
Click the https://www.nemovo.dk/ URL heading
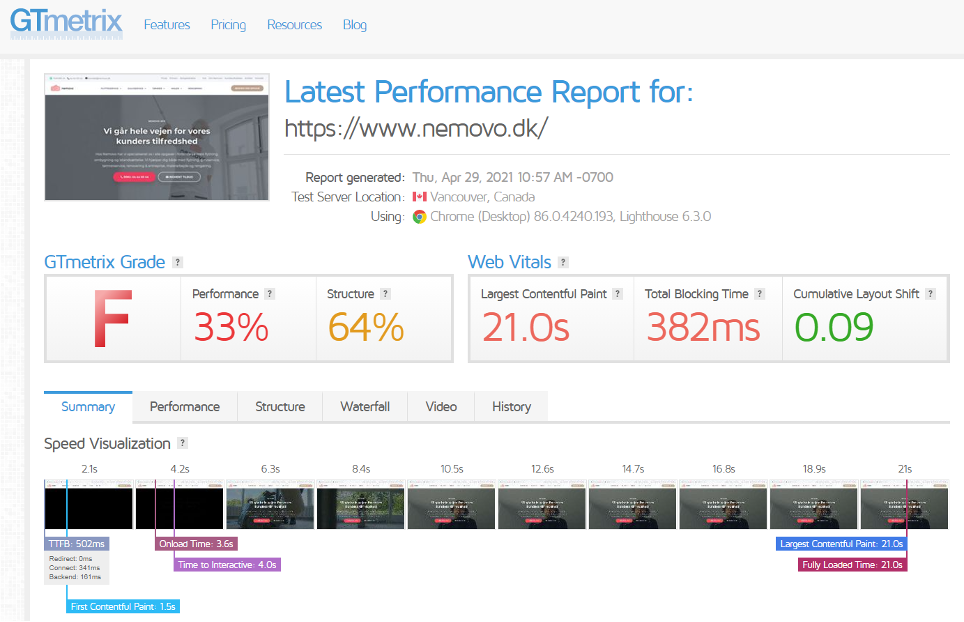[x=416, y=128]
